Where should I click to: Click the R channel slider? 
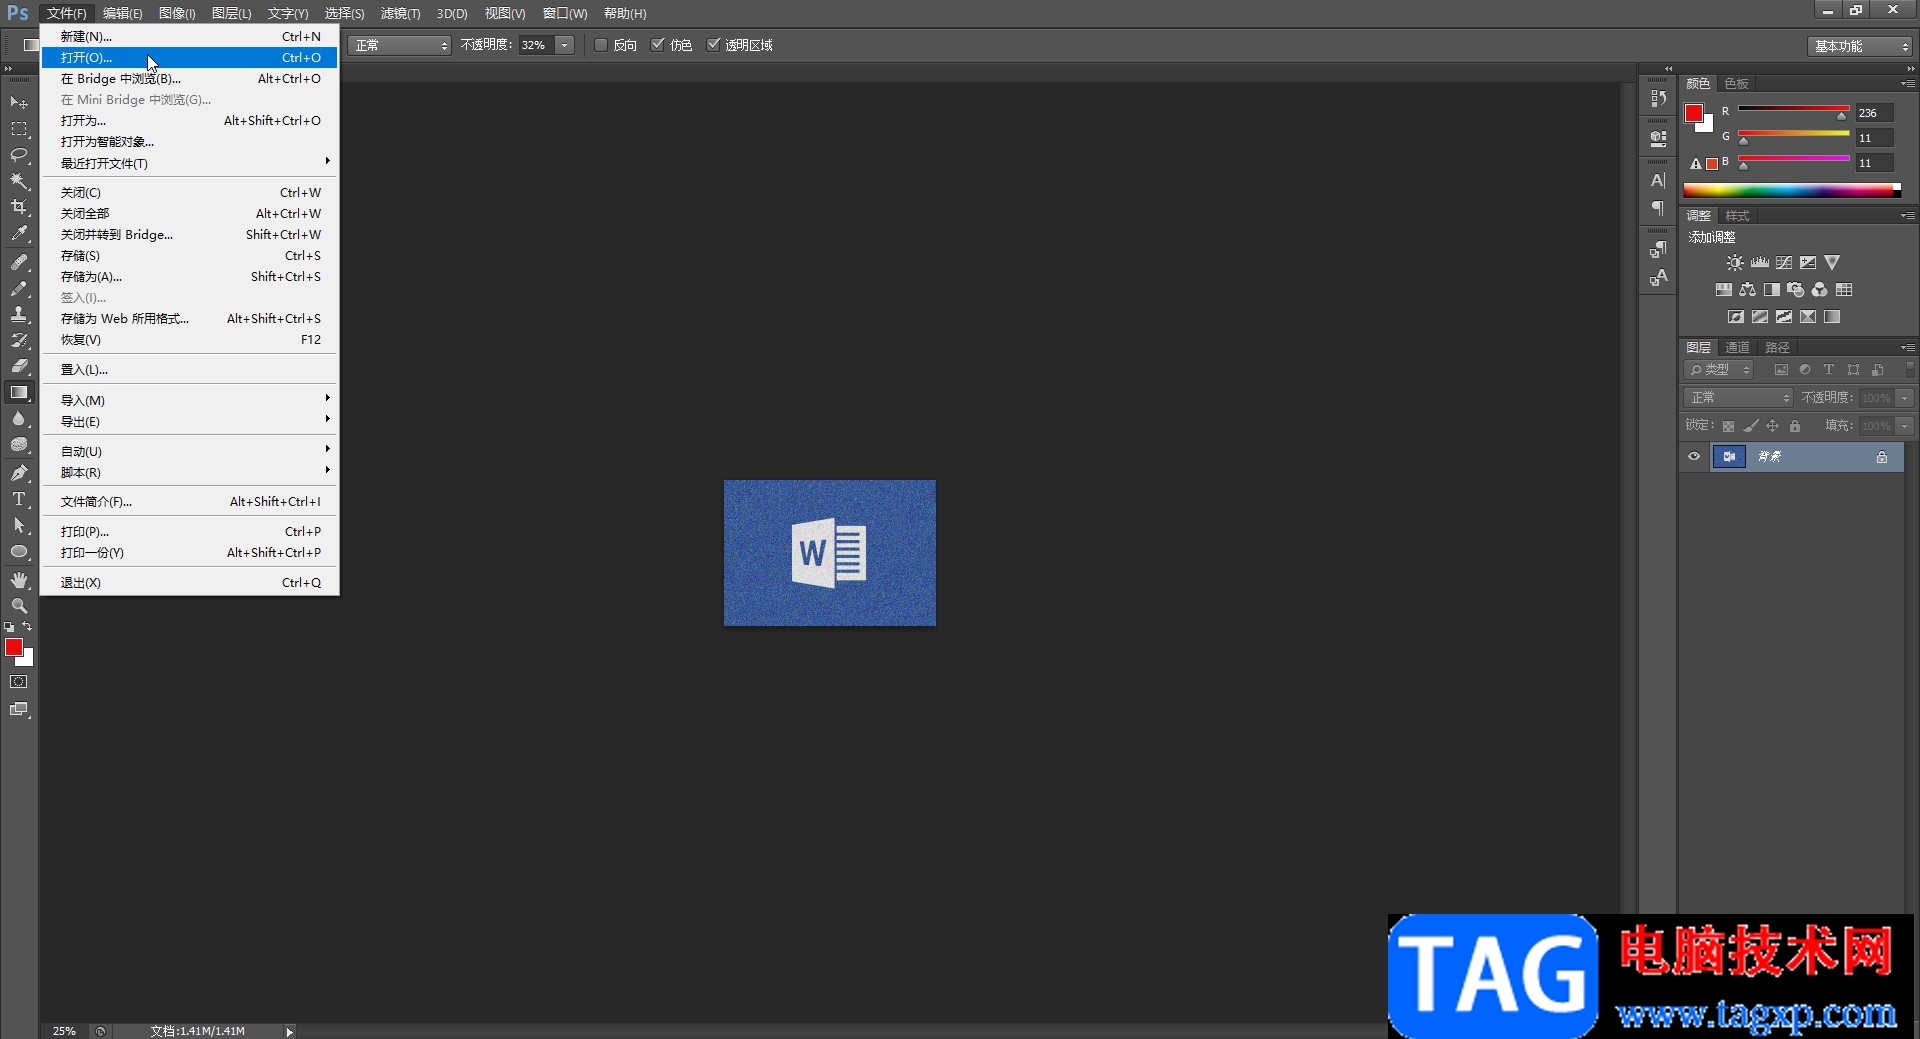pos(1794,110)
